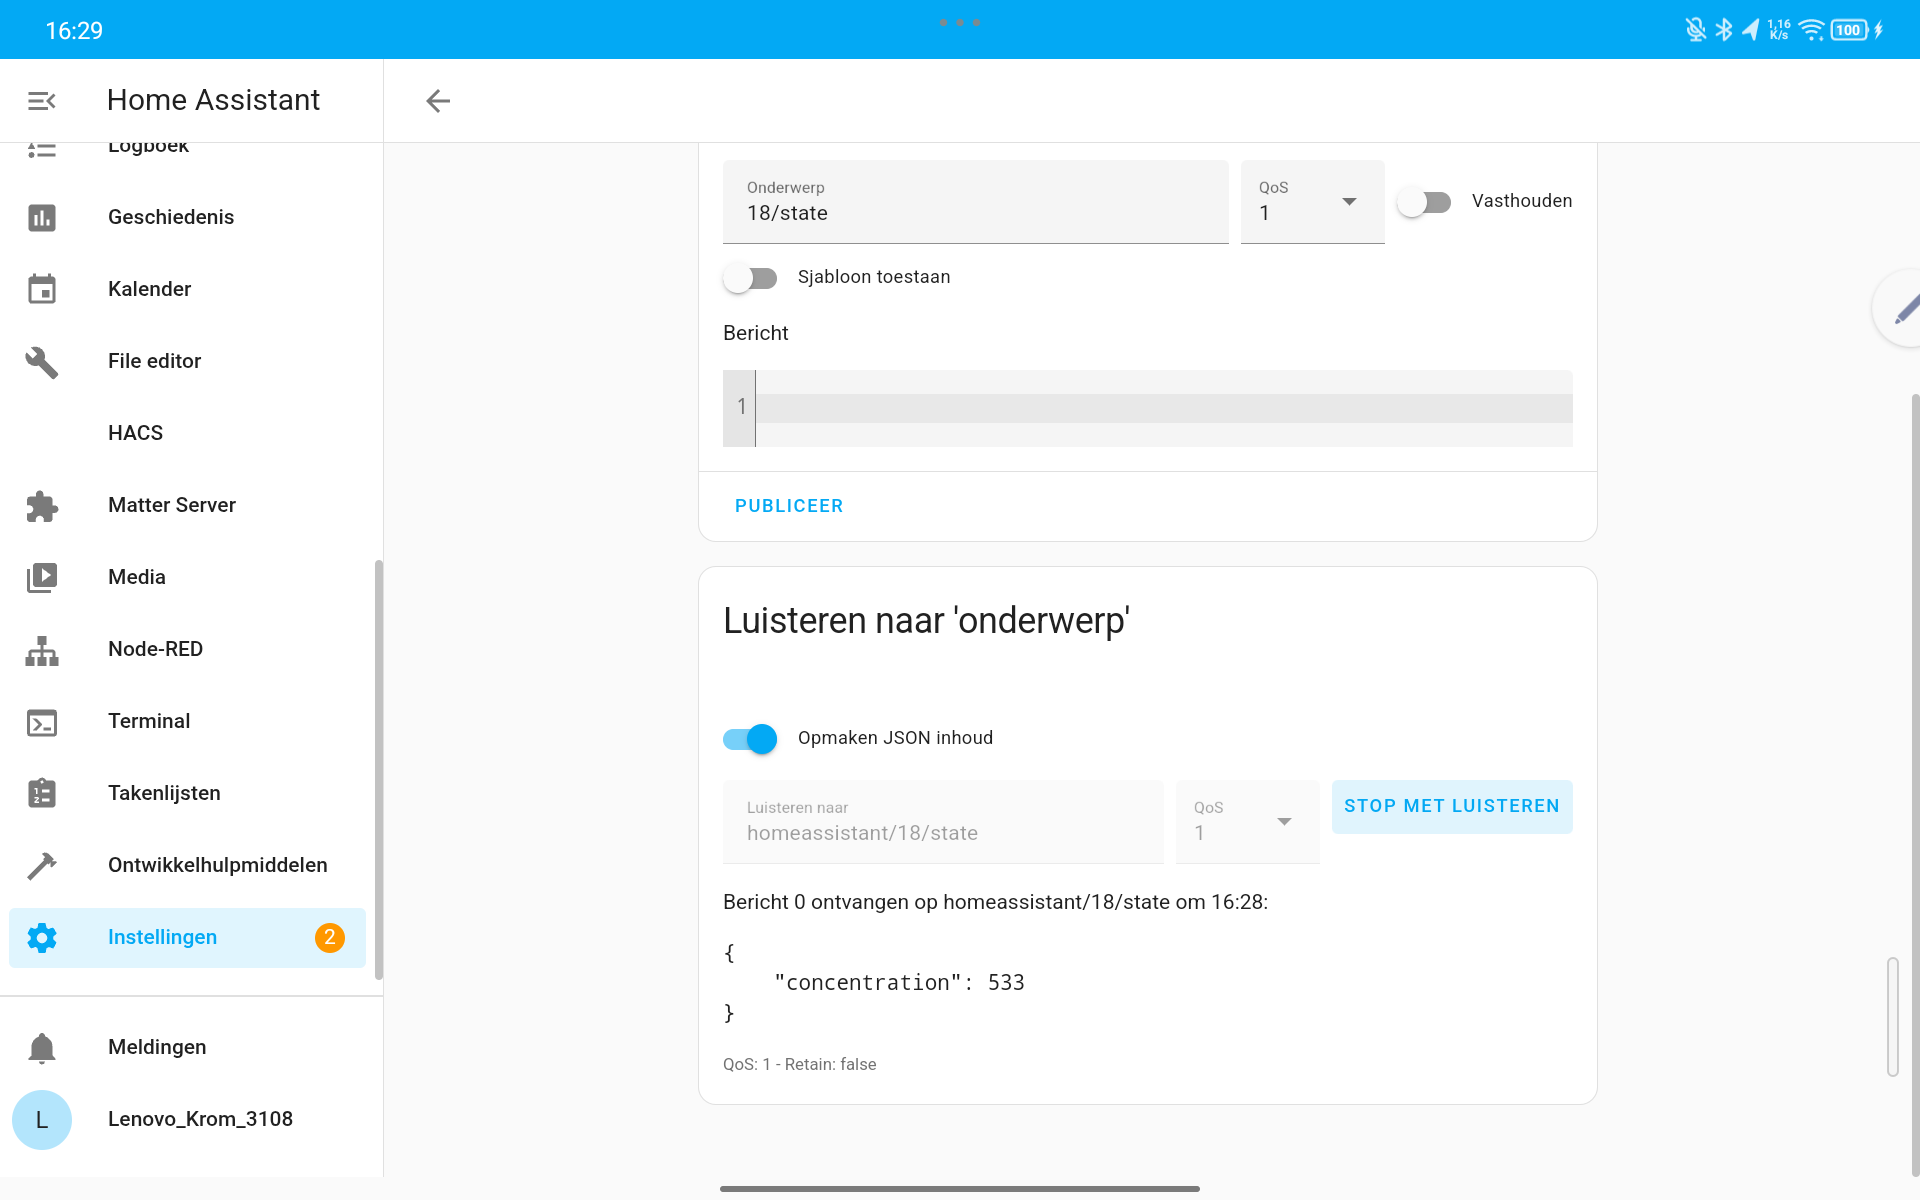Open the publish QoS dropdown

1312,202
